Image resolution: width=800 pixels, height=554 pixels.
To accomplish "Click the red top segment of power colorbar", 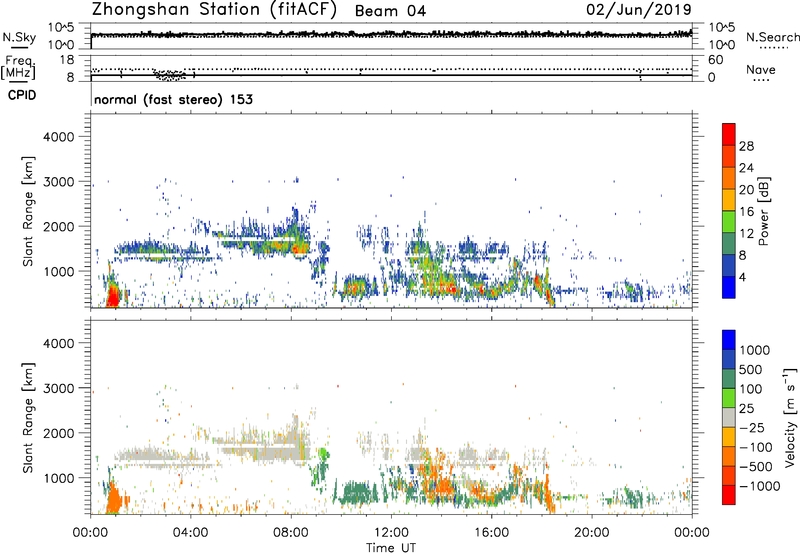I will tap(729, 134).
